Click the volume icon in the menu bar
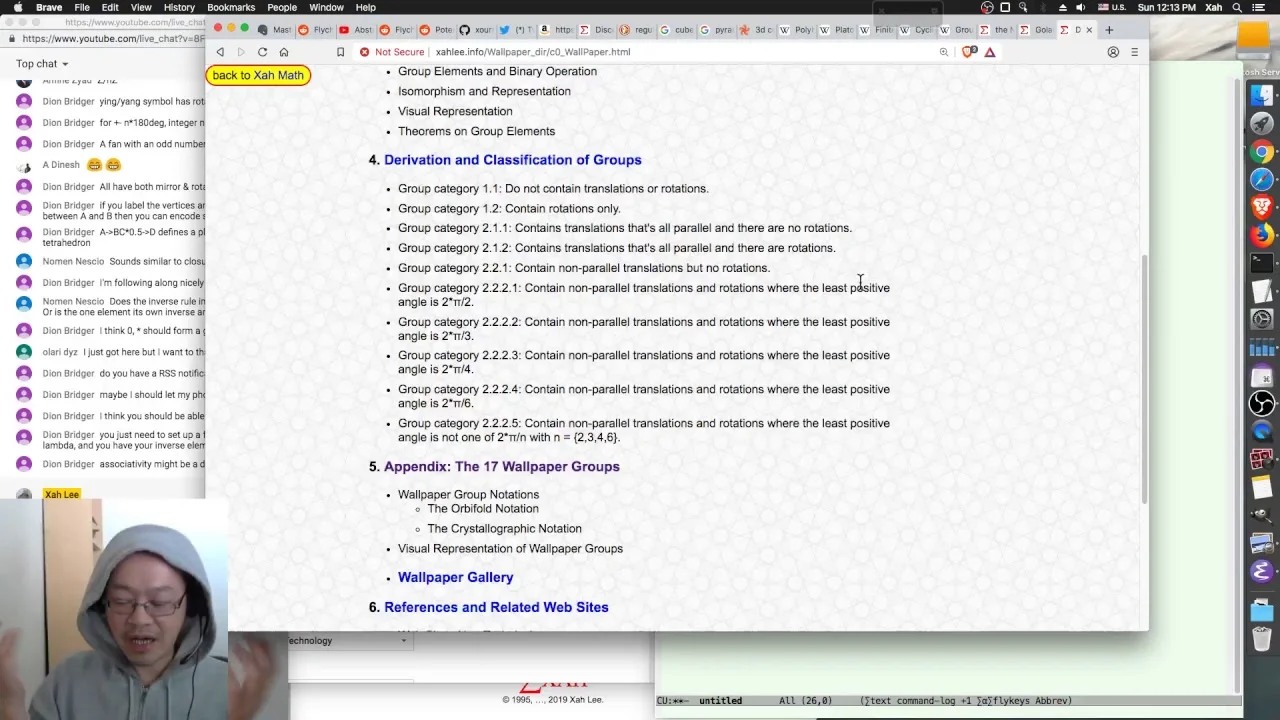Viewport: 1280px width, 720px height. click(x=1080, y=7)
